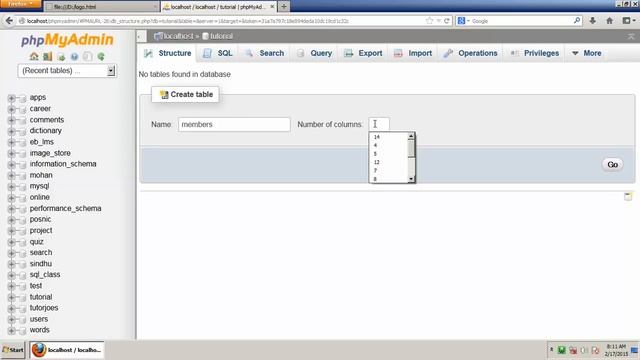Click the green tray icon

pos(562,350)
